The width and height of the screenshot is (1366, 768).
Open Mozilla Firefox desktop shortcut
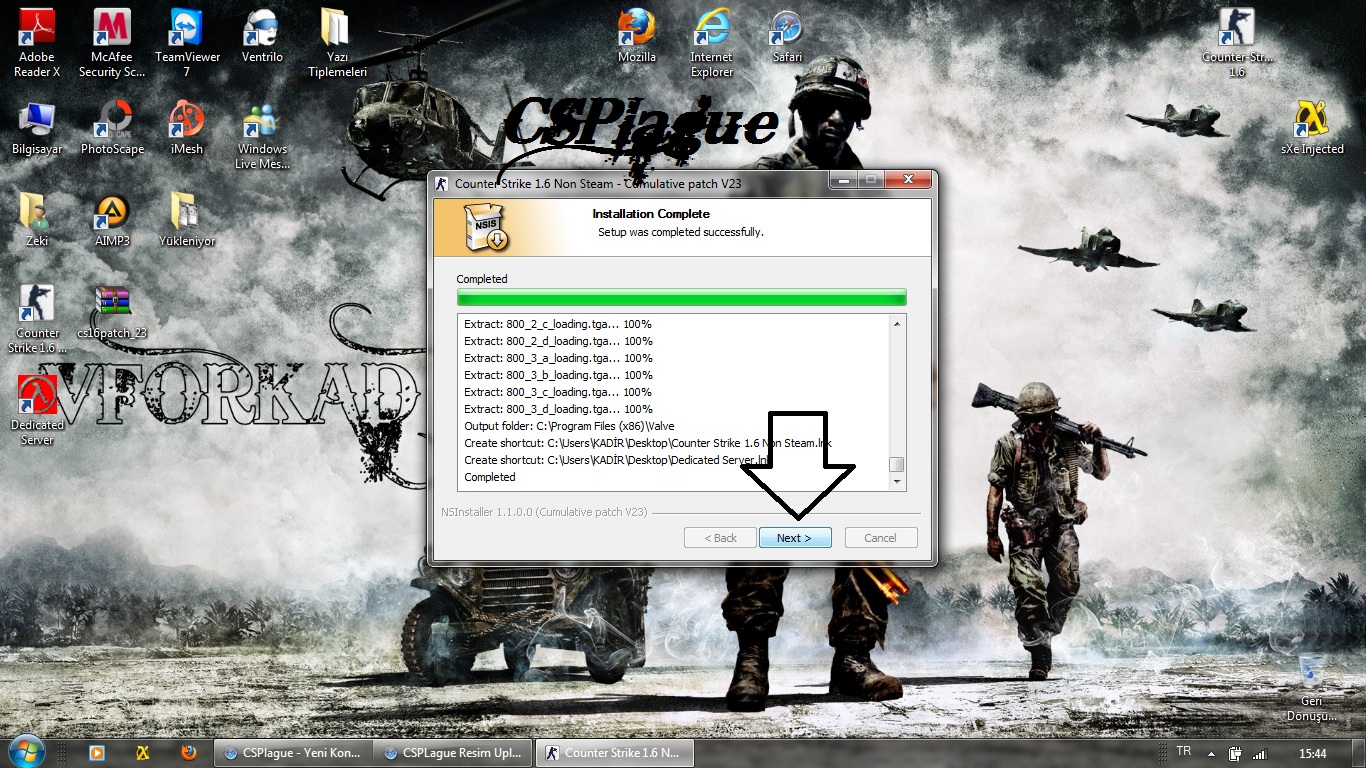636,29
